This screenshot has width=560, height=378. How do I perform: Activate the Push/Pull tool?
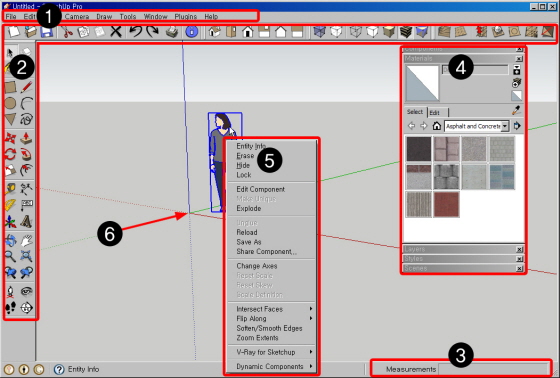(26, 138)
